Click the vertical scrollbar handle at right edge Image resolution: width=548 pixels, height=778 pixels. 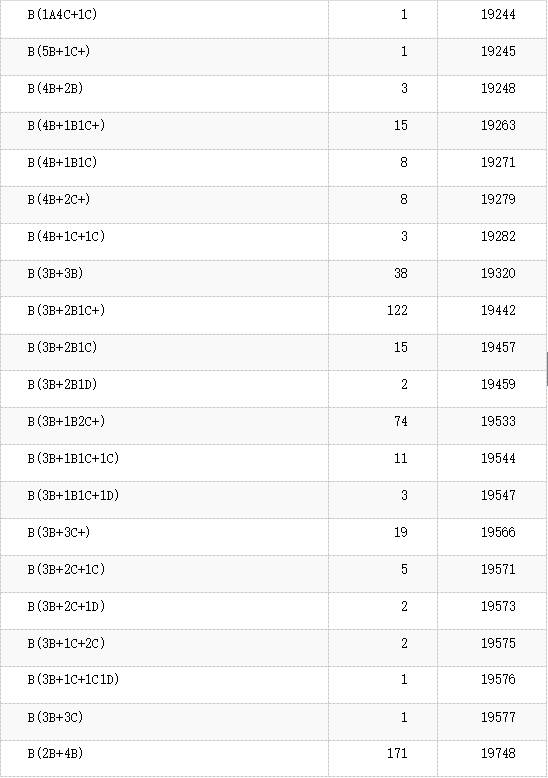click(547, 369)
